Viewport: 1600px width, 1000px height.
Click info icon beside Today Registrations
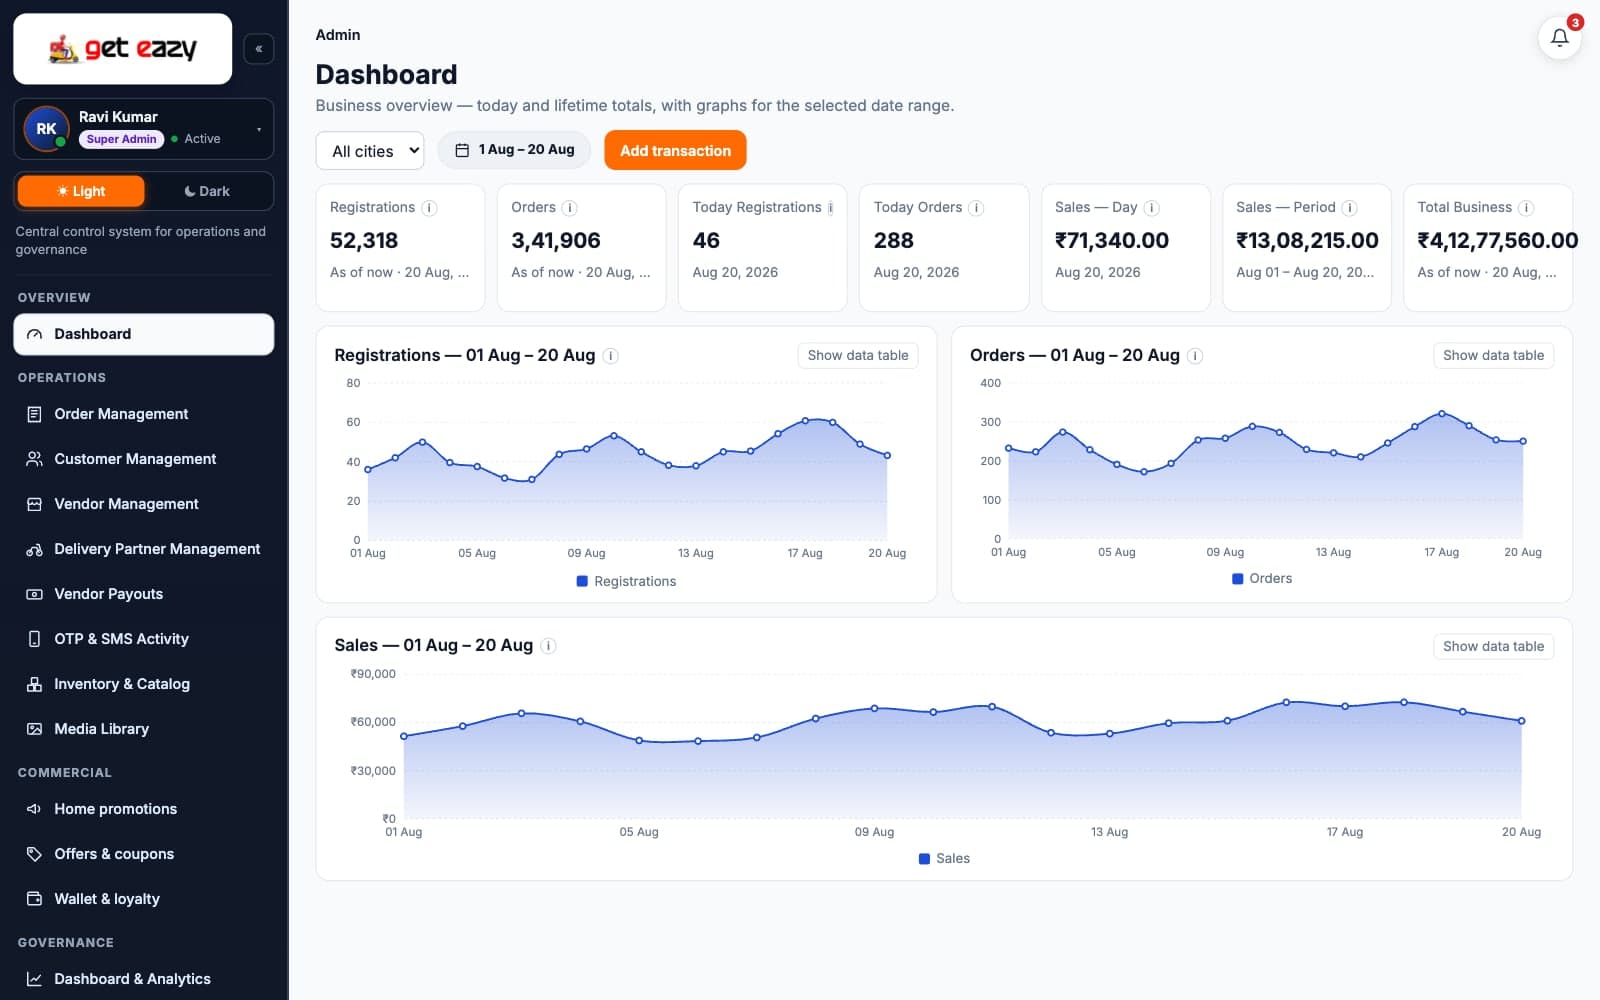pyautogui.click(x=831, y=208)
